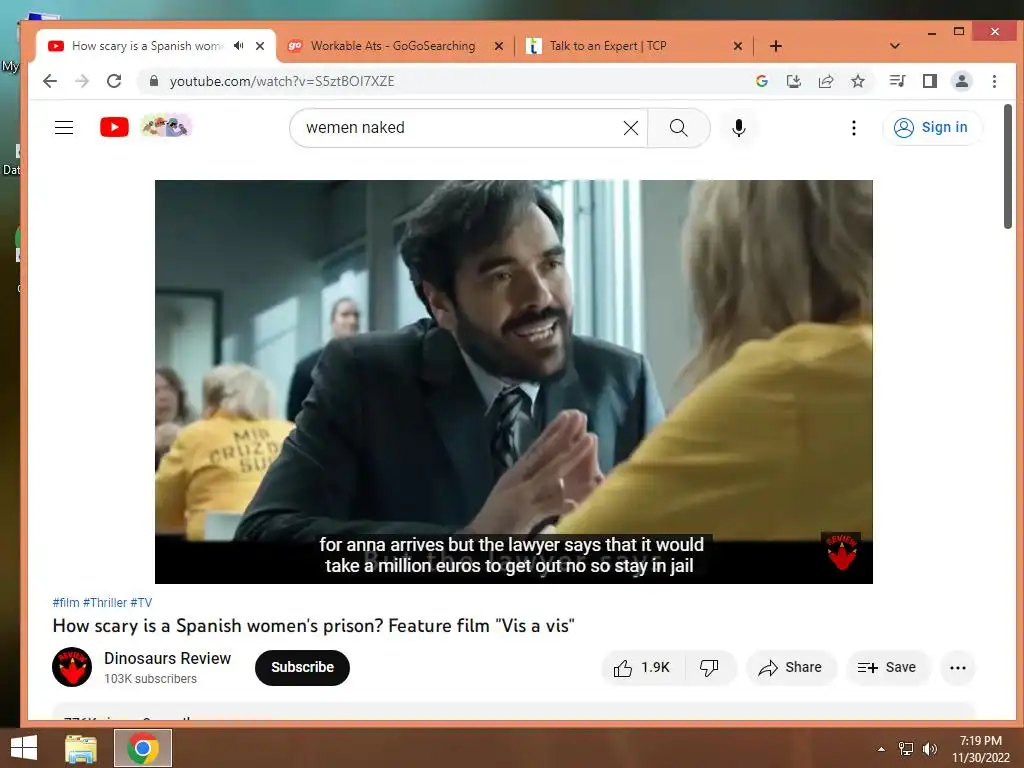The height and width of the screenshot is (768, 1024).
Task: Open Dinosaurs Review channel avatar
Action: (x=72, y=667)
